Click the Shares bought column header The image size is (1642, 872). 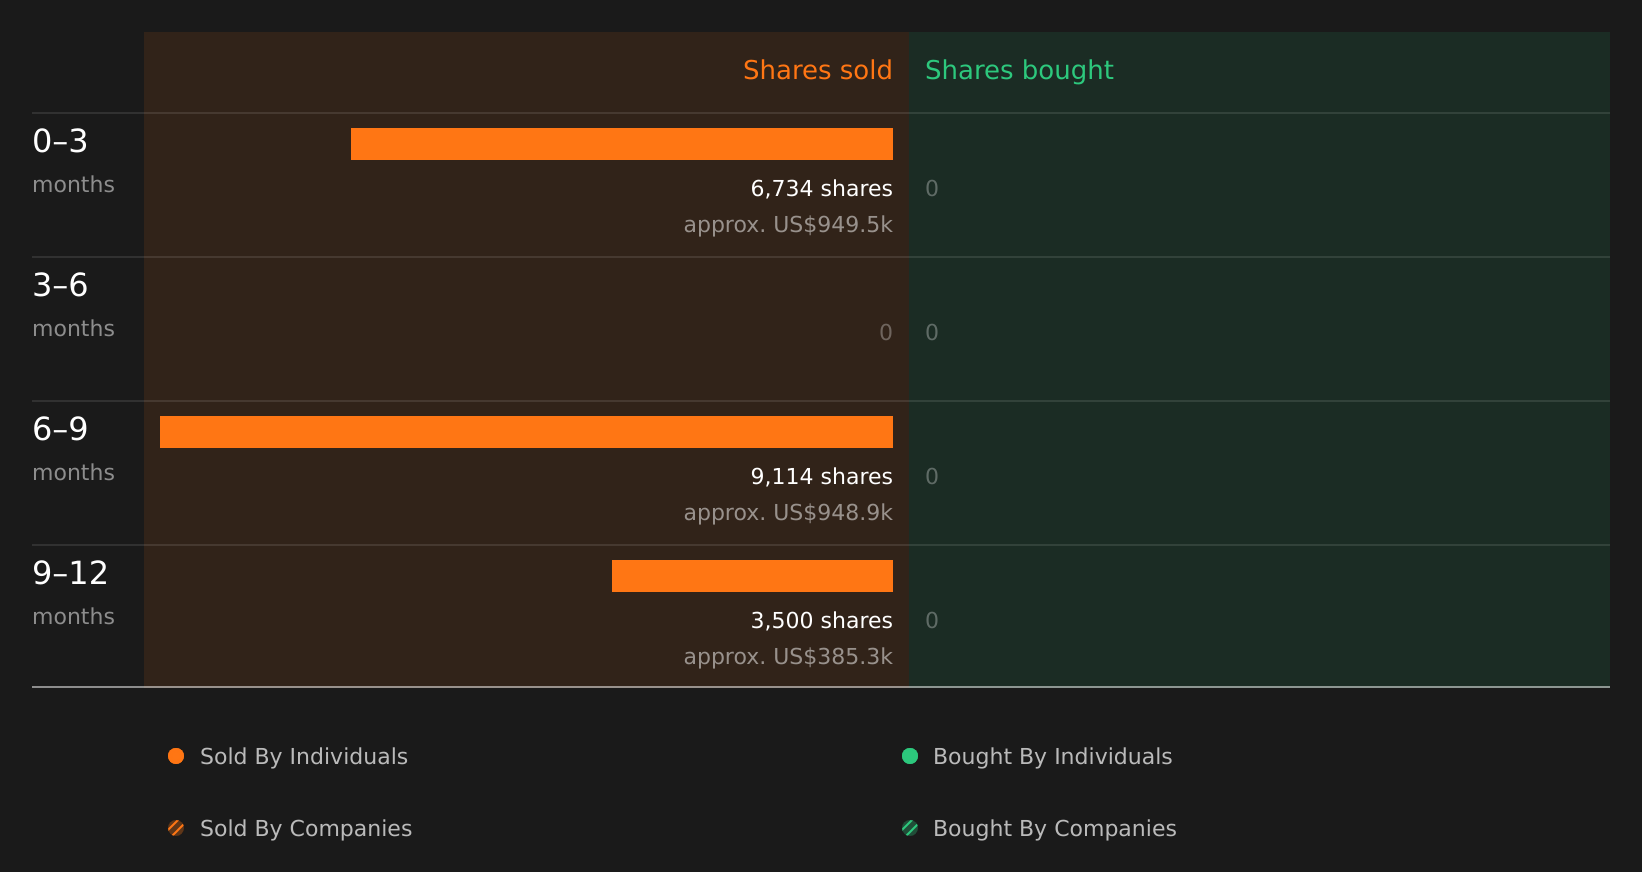coord(1019,71)
